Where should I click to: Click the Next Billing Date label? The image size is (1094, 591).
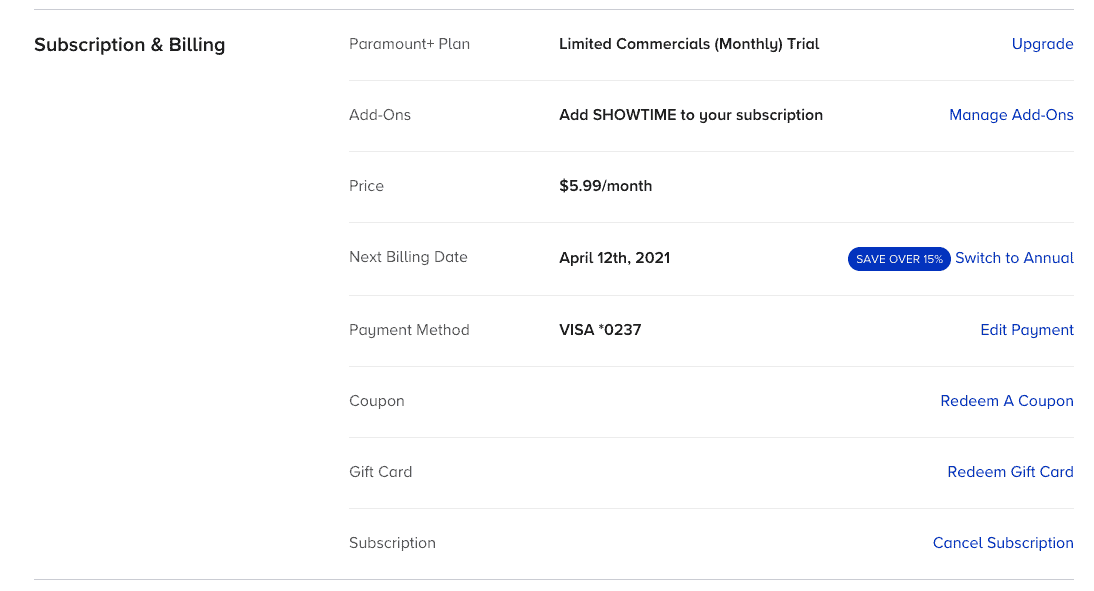[x=408, y=257]
